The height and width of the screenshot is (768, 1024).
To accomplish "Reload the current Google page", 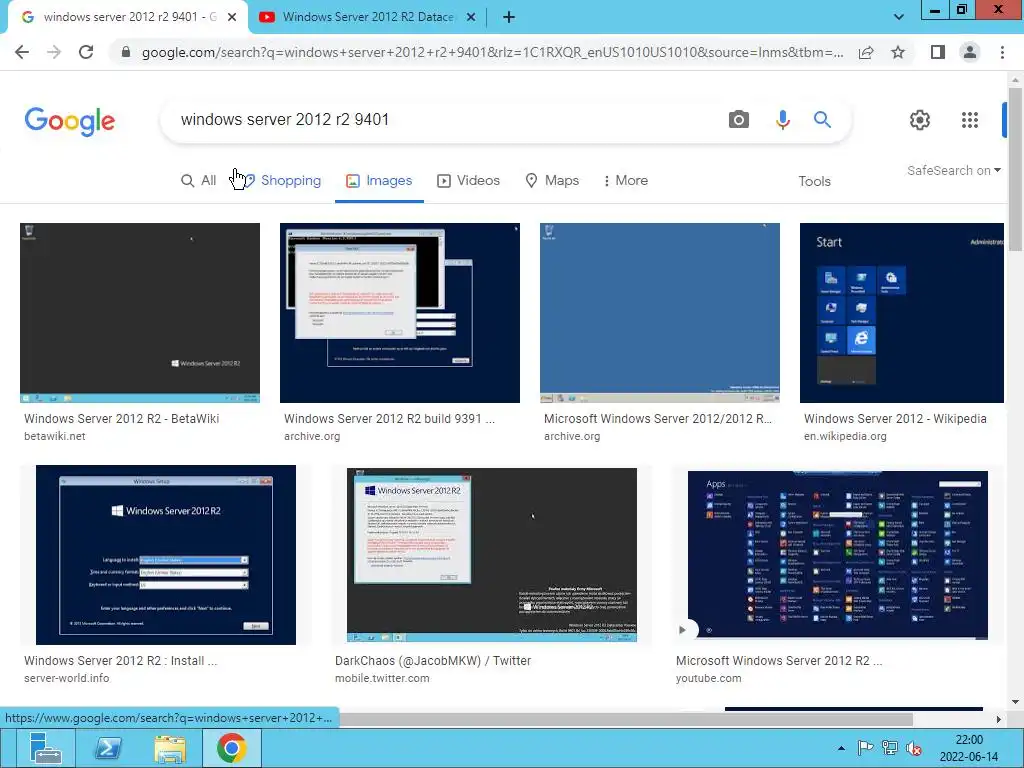I will (x=86, y=52).
